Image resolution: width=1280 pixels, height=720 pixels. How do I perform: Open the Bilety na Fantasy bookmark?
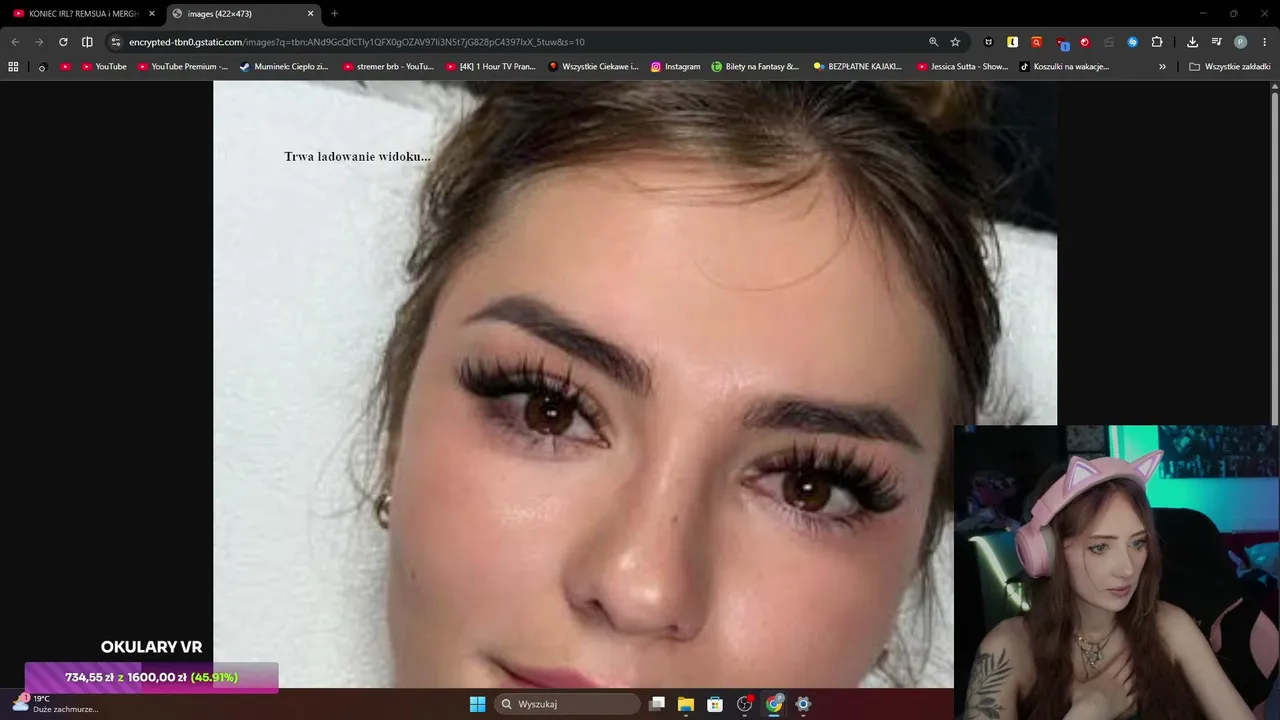pos(756,67)
